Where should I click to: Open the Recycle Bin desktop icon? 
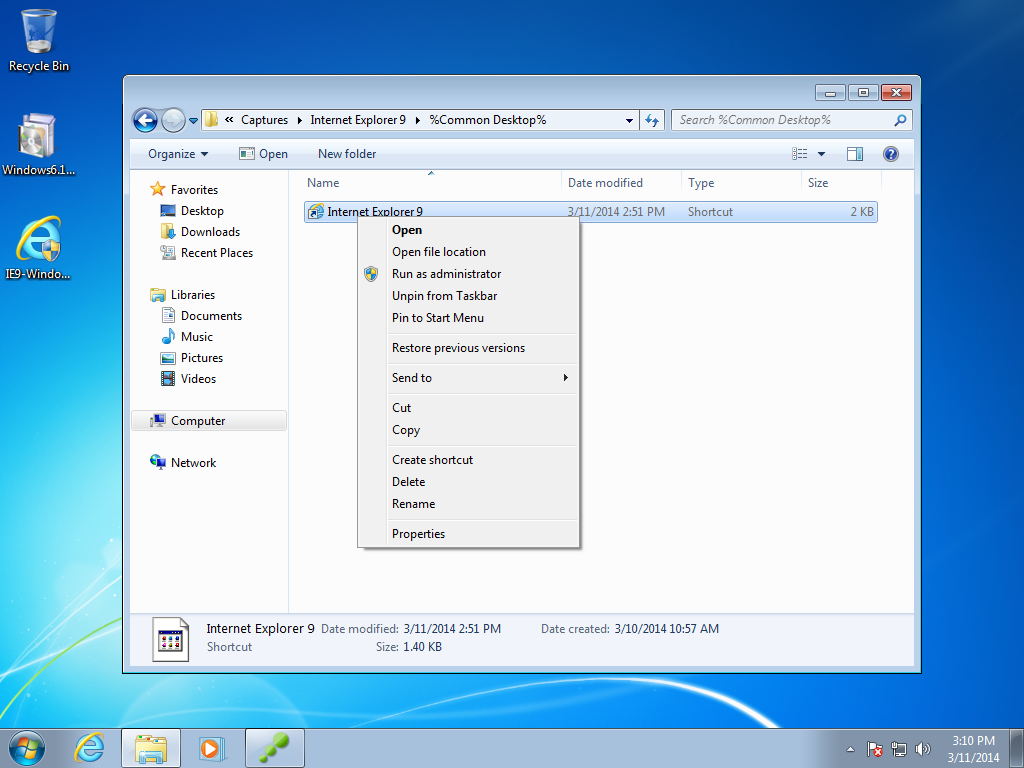pos(39,40)
